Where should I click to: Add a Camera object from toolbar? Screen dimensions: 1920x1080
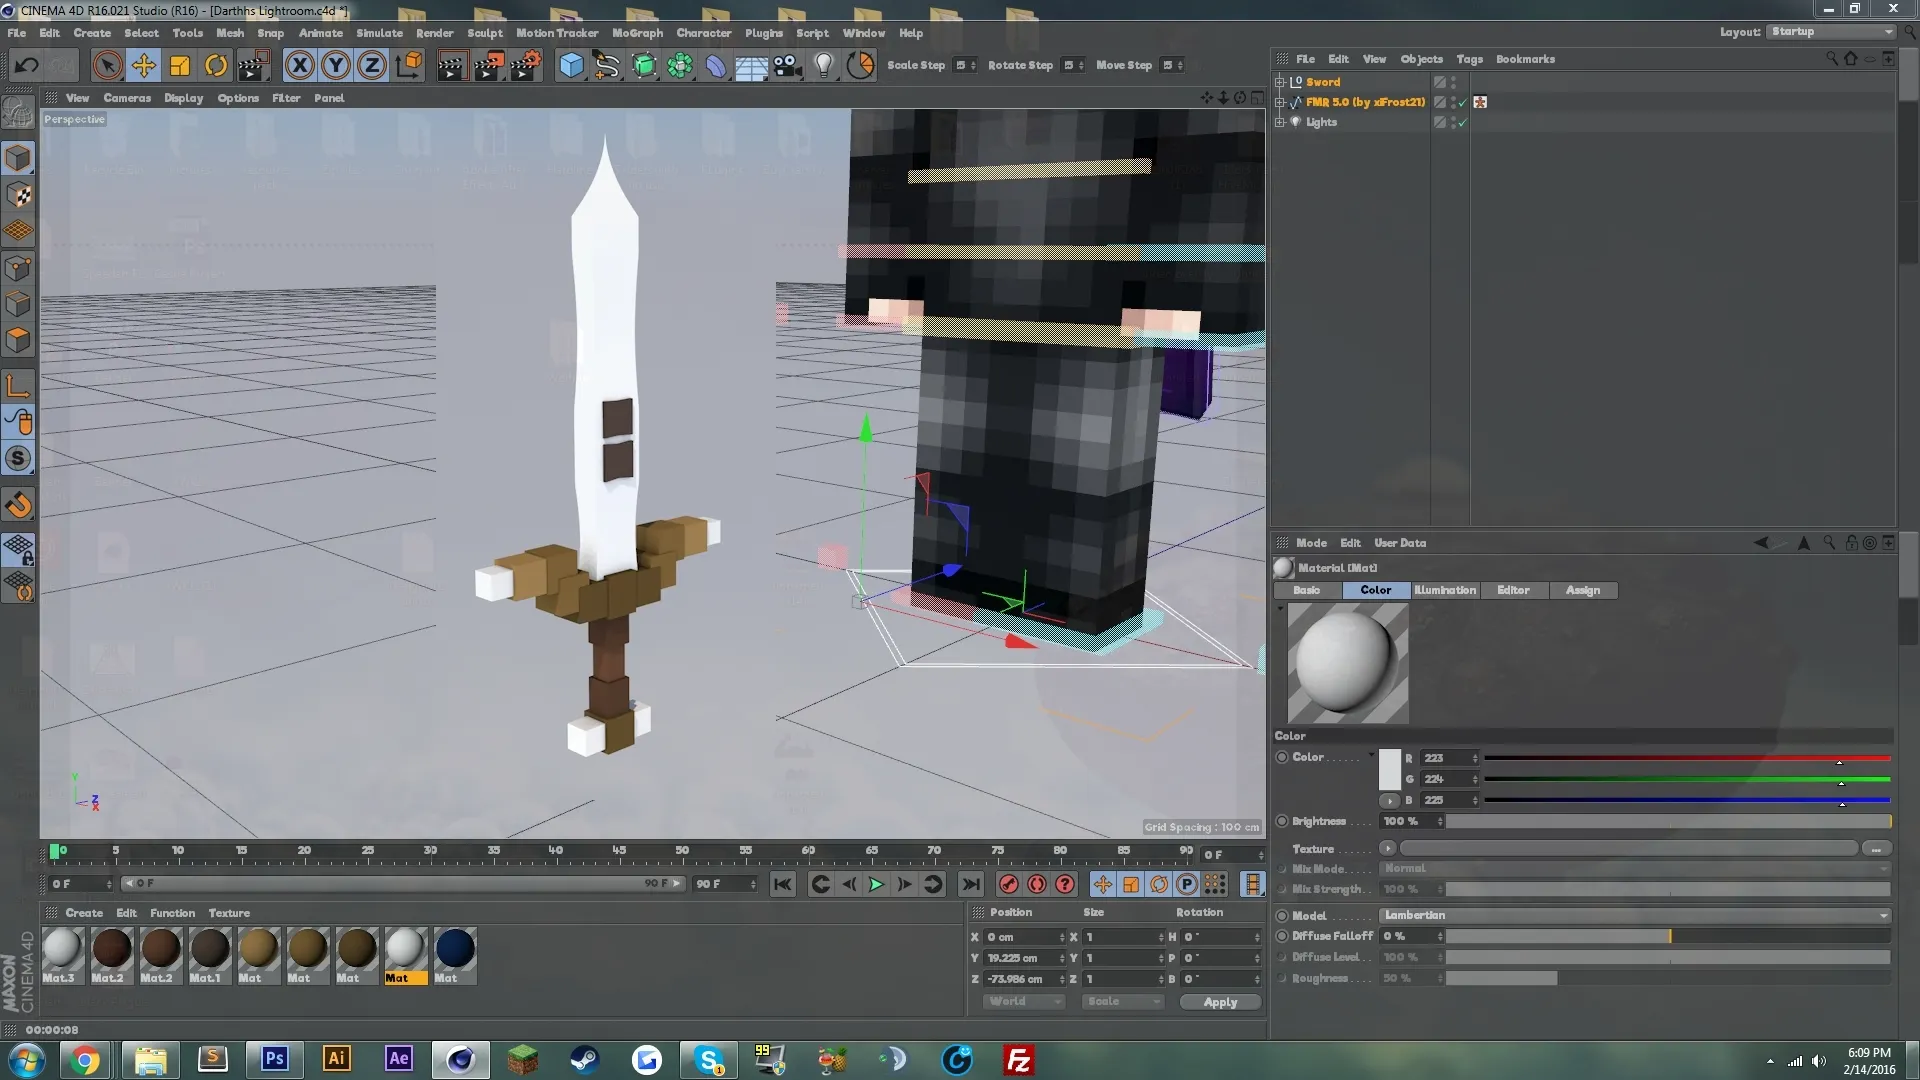787,66
